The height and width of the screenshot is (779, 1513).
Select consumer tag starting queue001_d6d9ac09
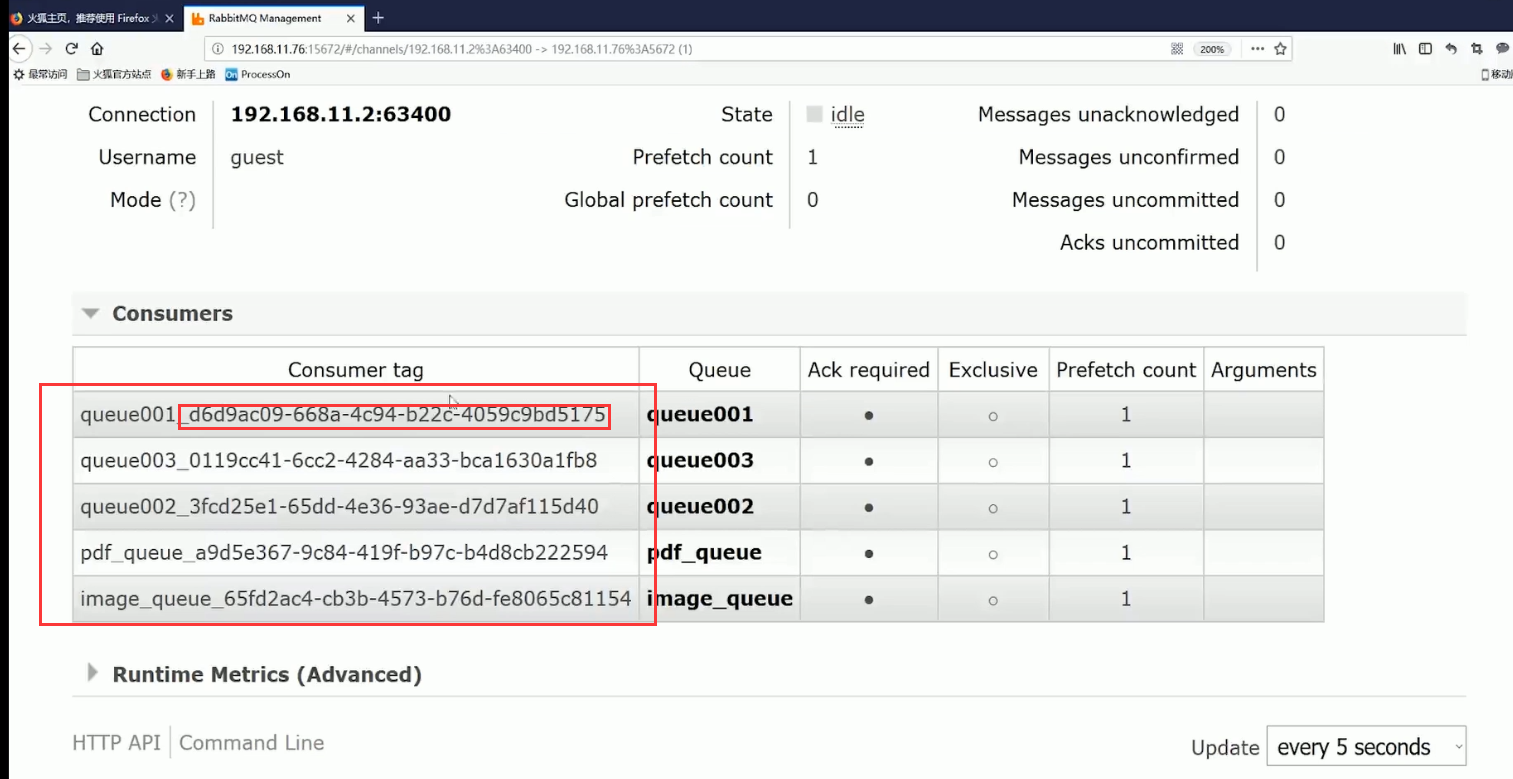343,415
